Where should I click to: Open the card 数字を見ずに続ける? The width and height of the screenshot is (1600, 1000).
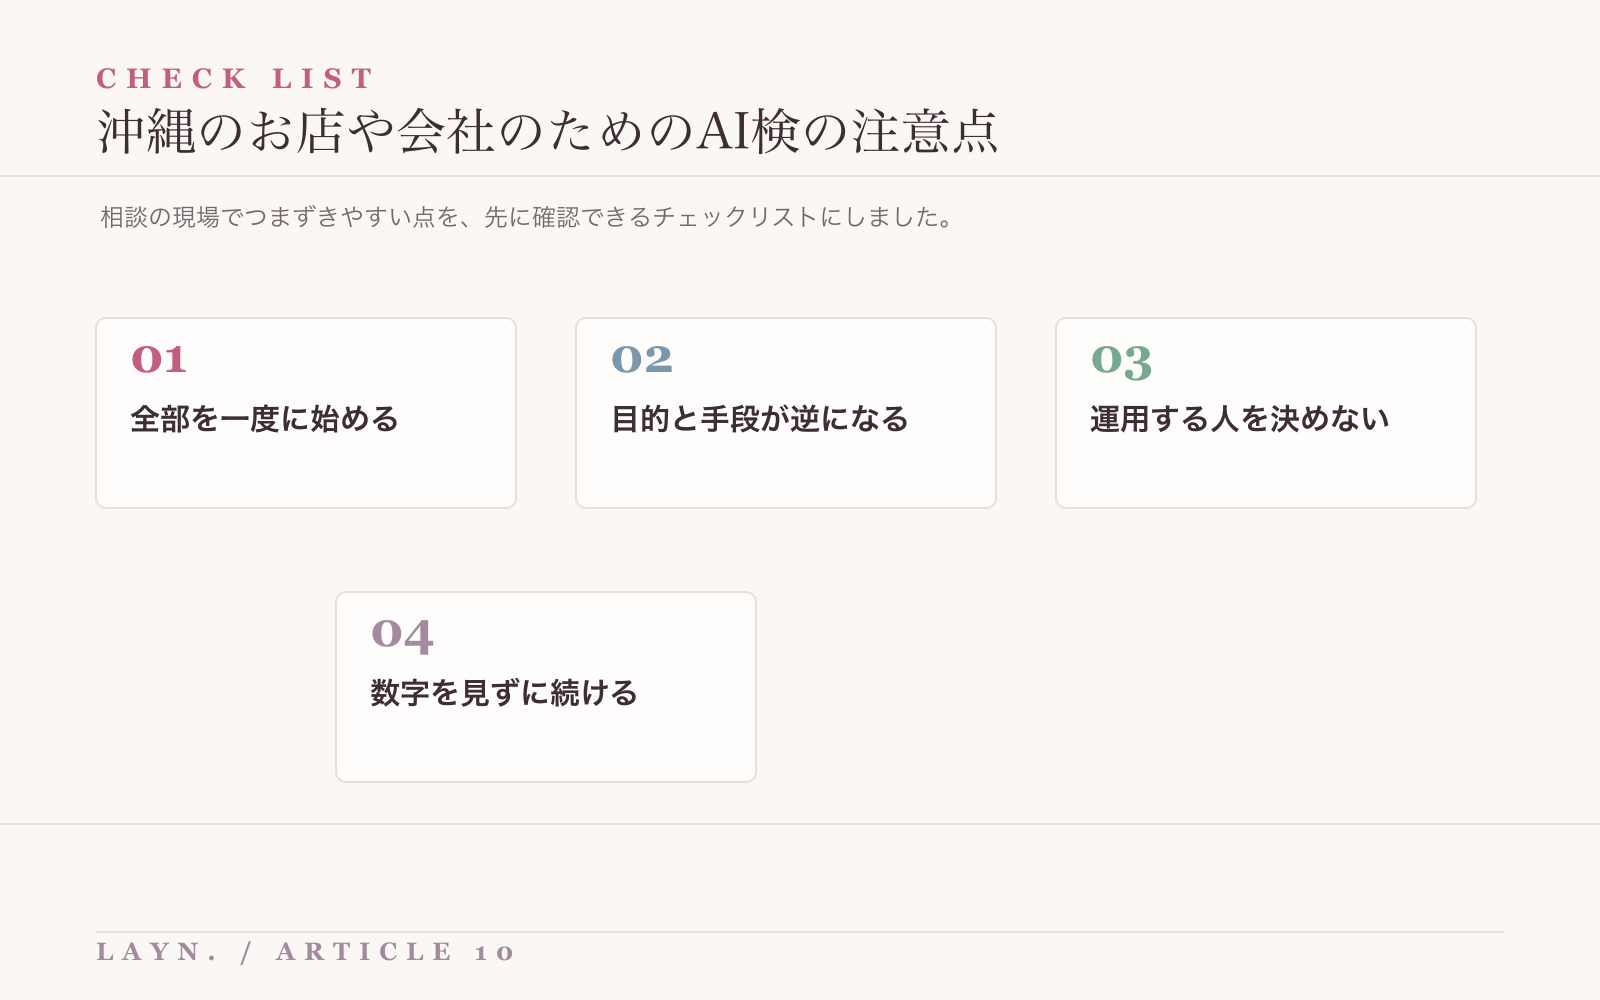(x=546, y=687)
